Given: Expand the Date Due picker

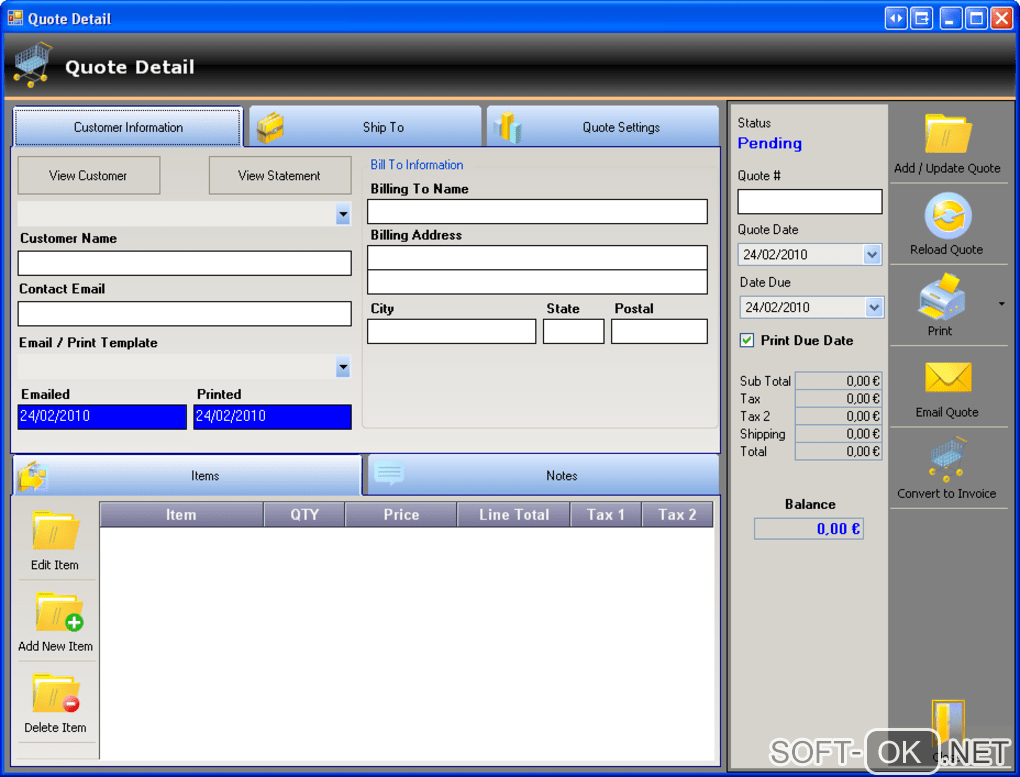Looking at the screenshot, I should (x=874, y=307).
